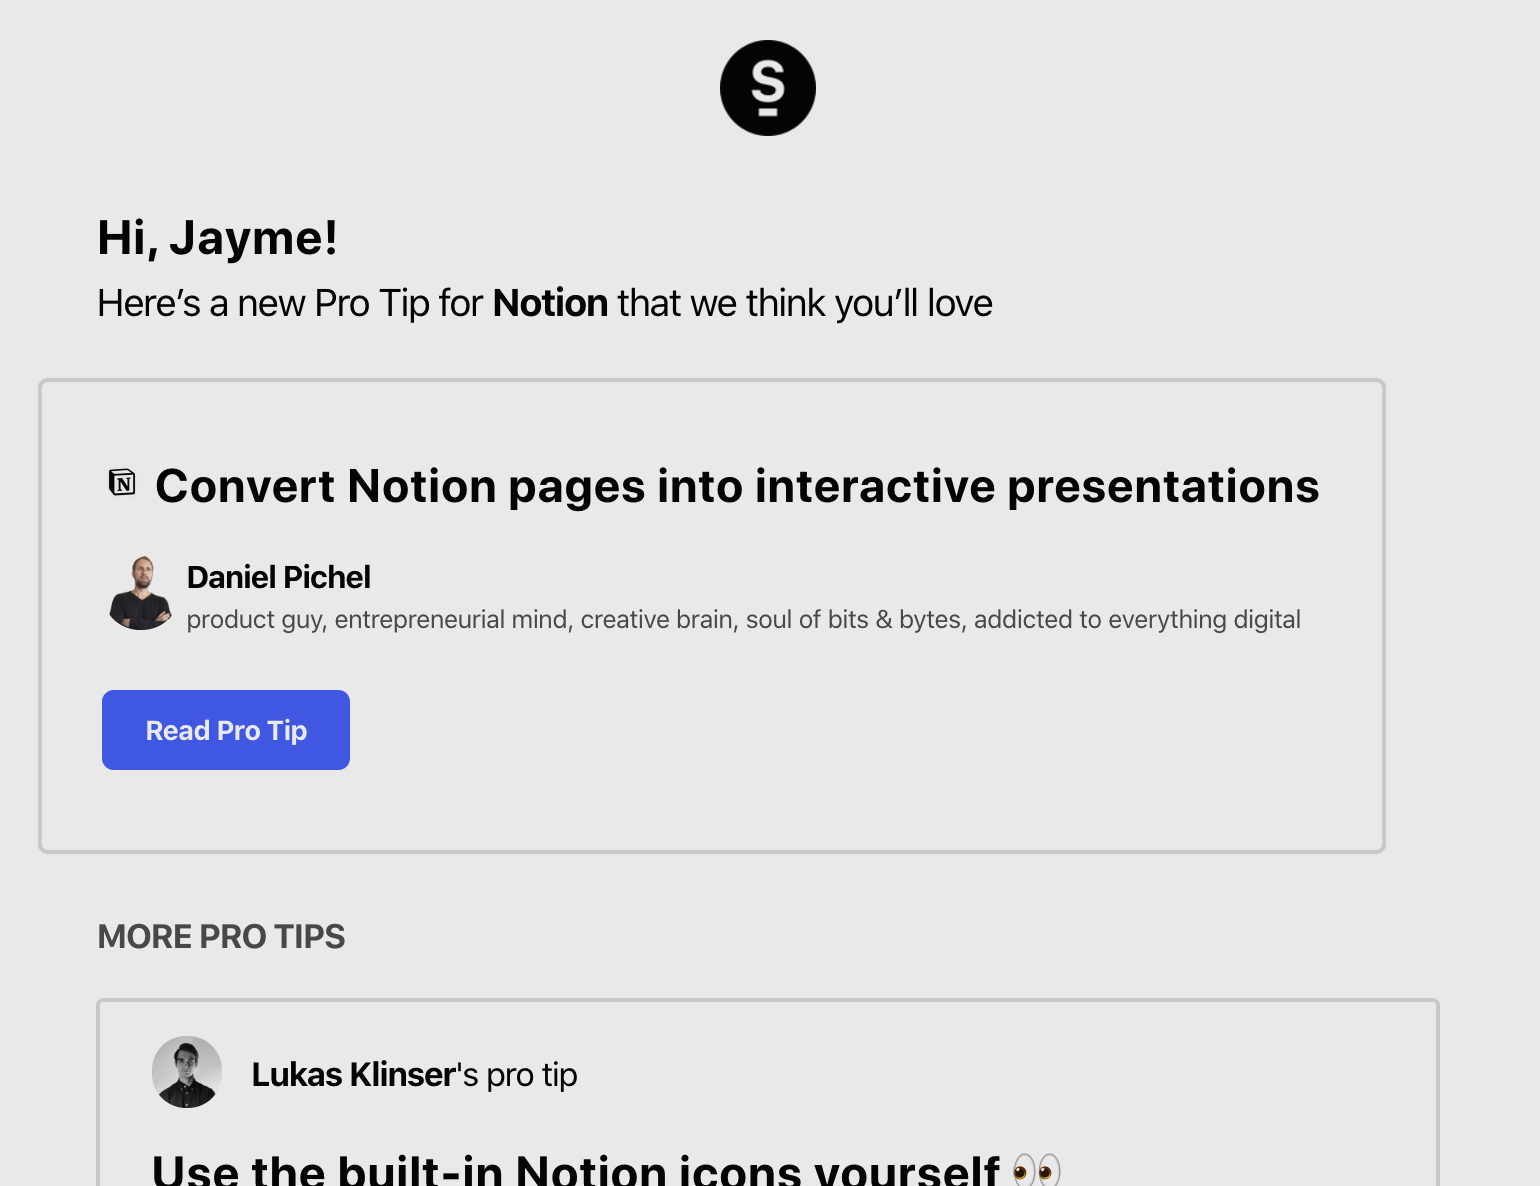
Task: Click the 'Hi, Jayme!' greeting
Action: tap(218, 238)
